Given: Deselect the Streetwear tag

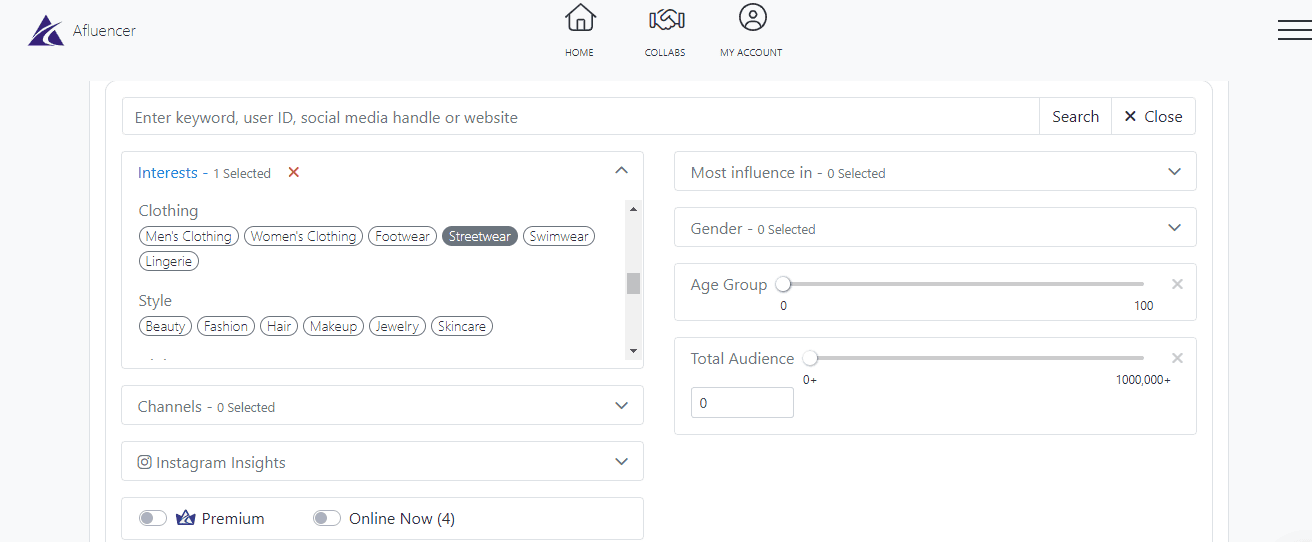Looking at the screenshot, I should 480,237.
